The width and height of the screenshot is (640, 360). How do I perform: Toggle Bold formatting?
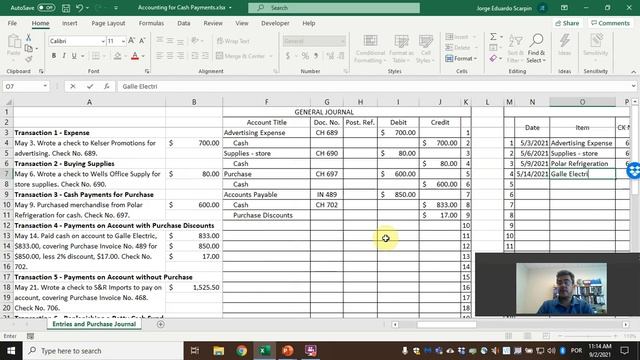(x=53, y=56)
